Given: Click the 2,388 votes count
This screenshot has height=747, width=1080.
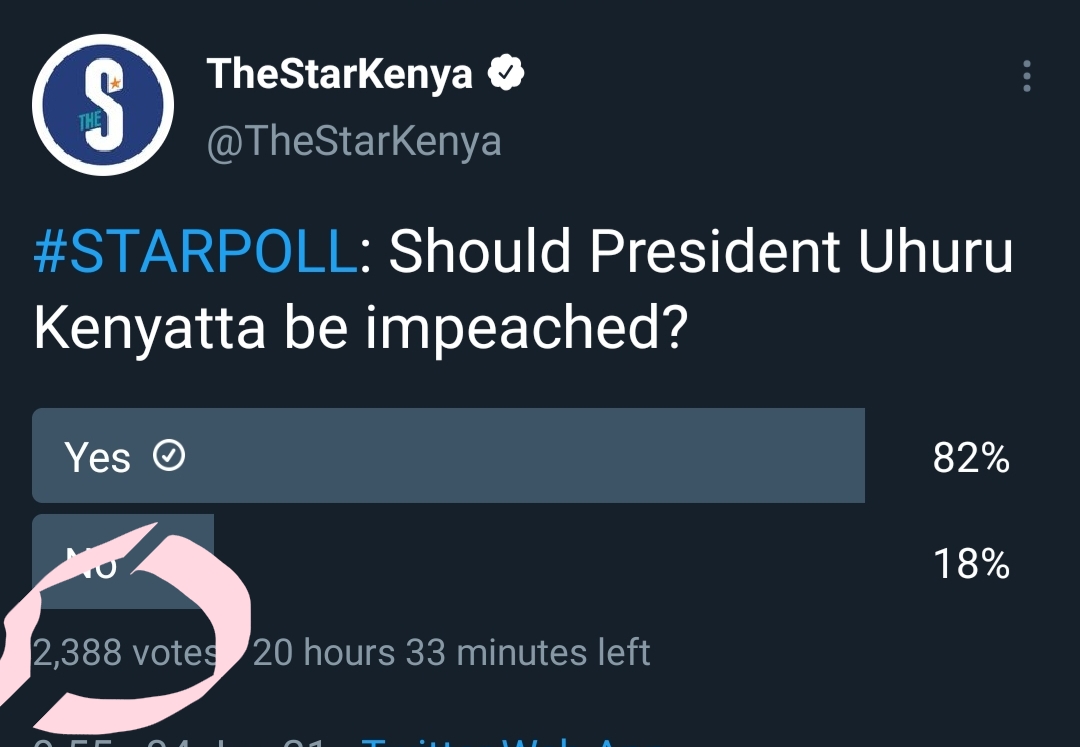Looking at the screenshot, I should click(x=126, y=653).
